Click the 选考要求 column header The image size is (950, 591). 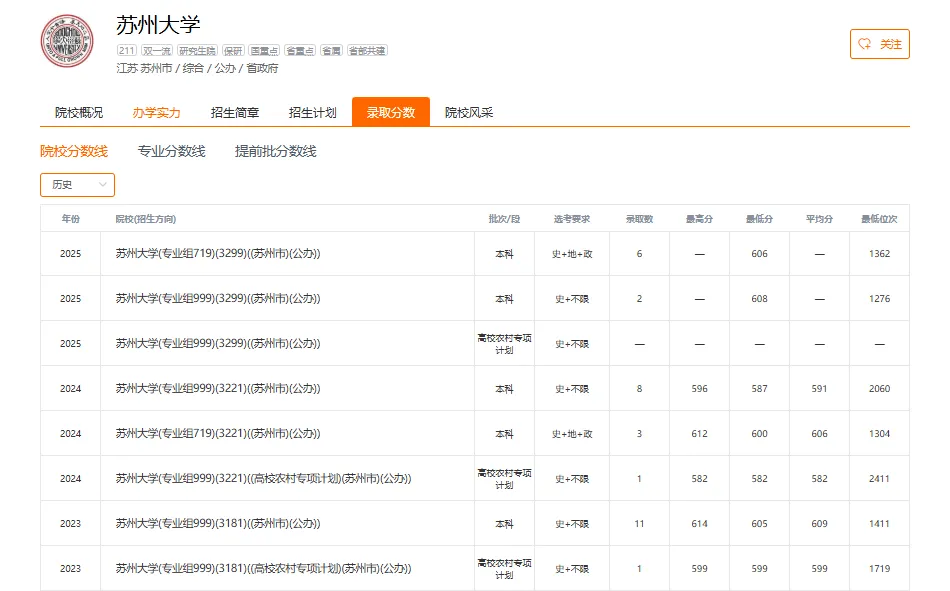pos(572,219)
